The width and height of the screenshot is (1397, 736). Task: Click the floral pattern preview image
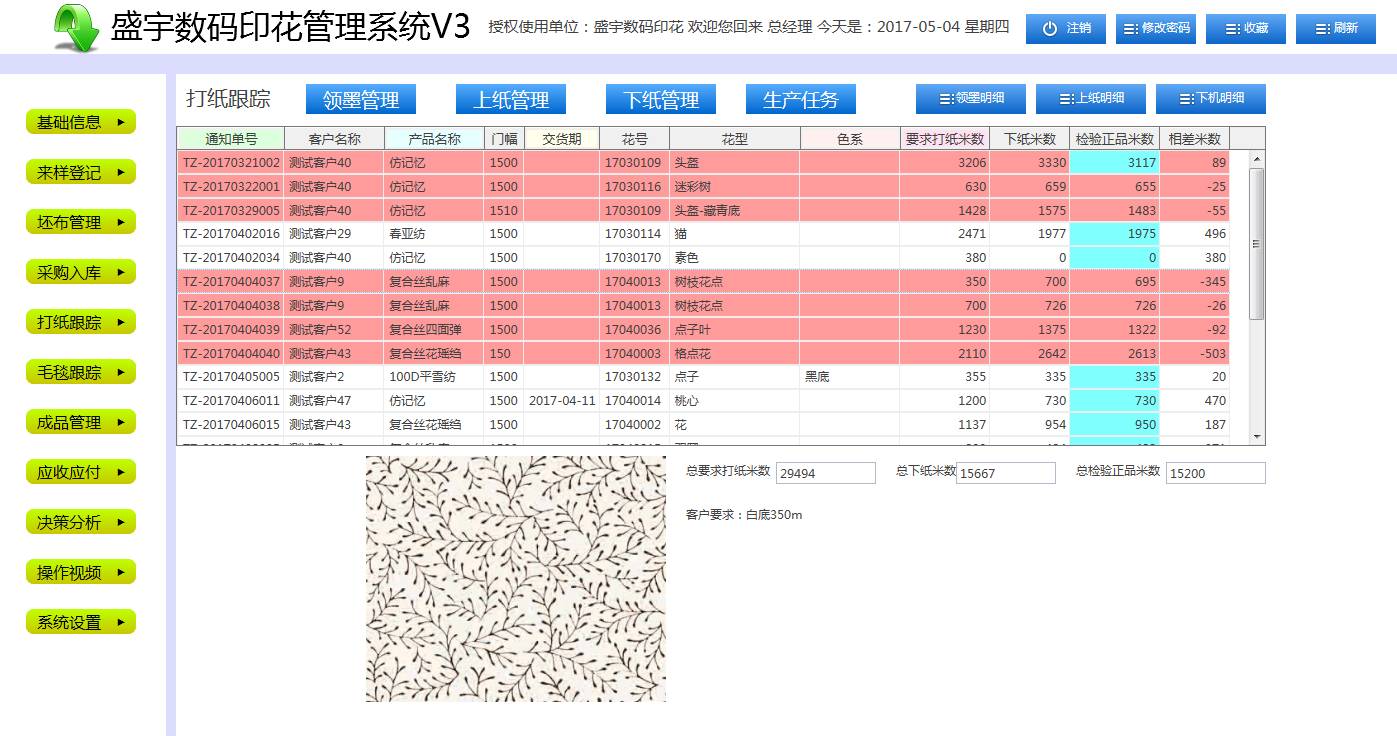click(515, 579)
